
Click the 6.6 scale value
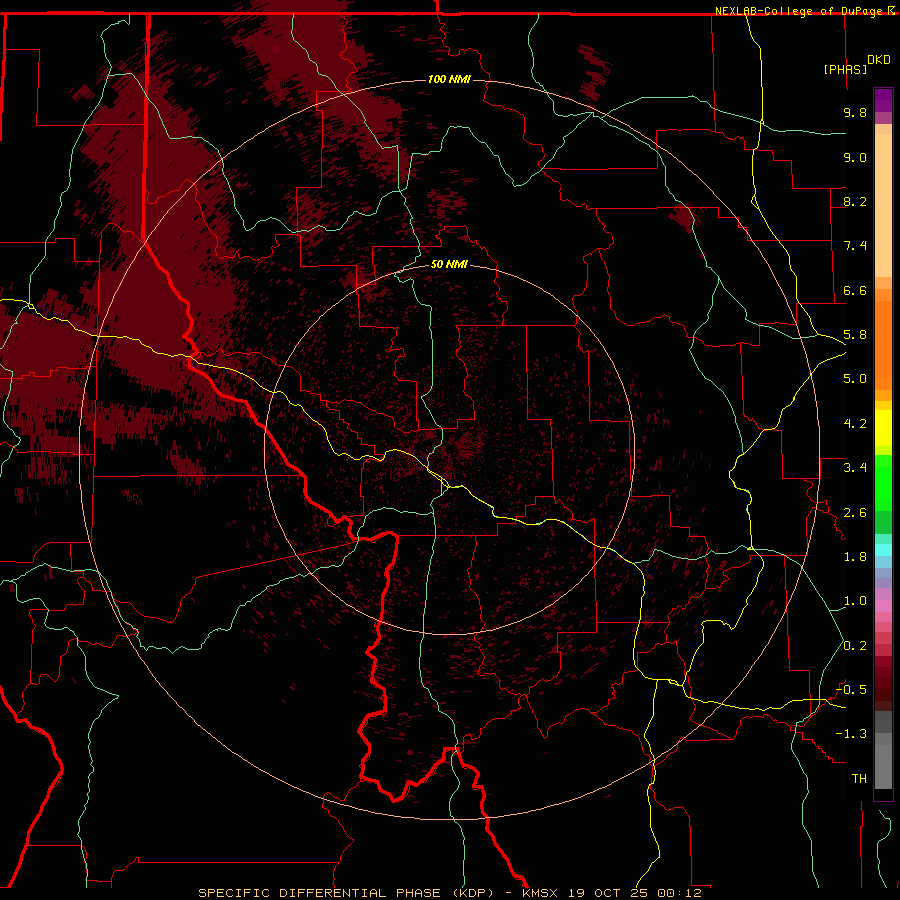(x=855, y=290)
